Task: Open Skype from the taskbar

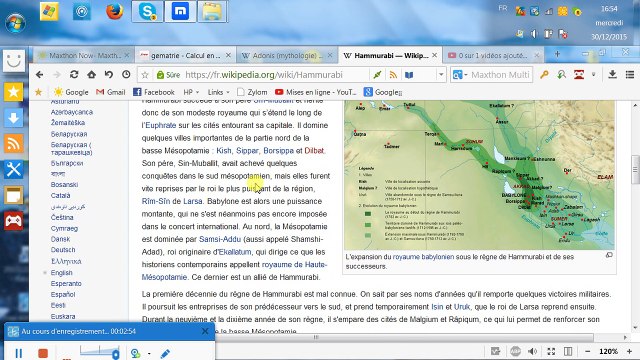Action: pos(147,11)
